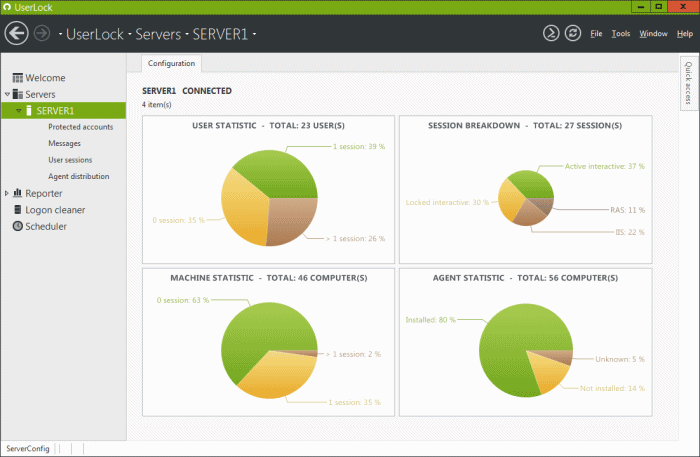
Task: Select the SERVER1 tree row
Action: [63, 111]
